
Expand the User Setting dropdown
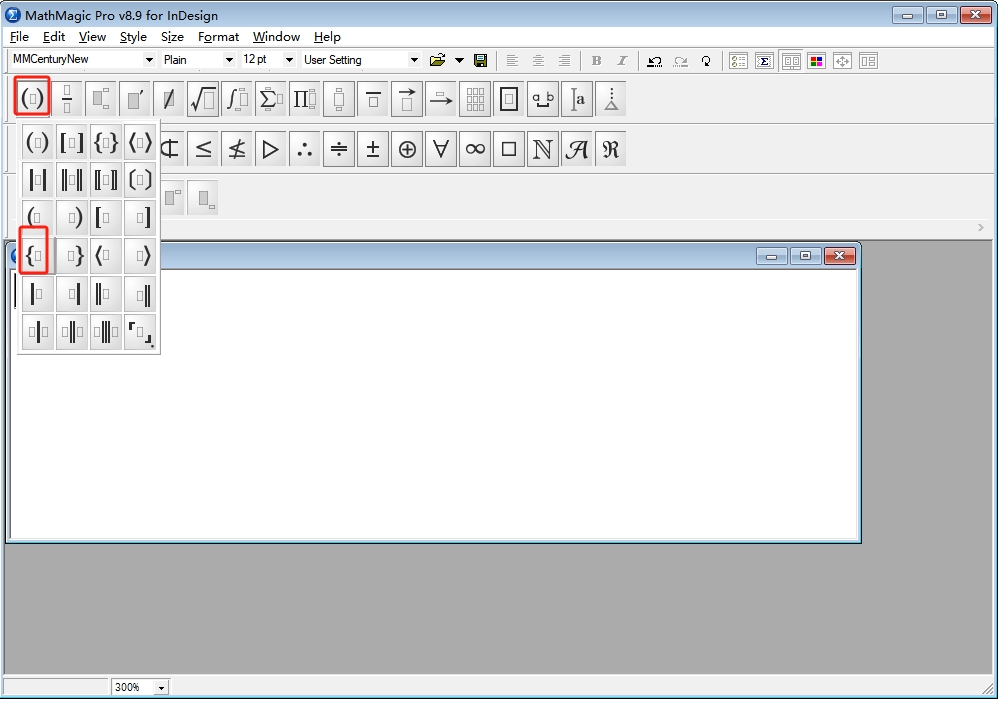click(x=414, y=60)
